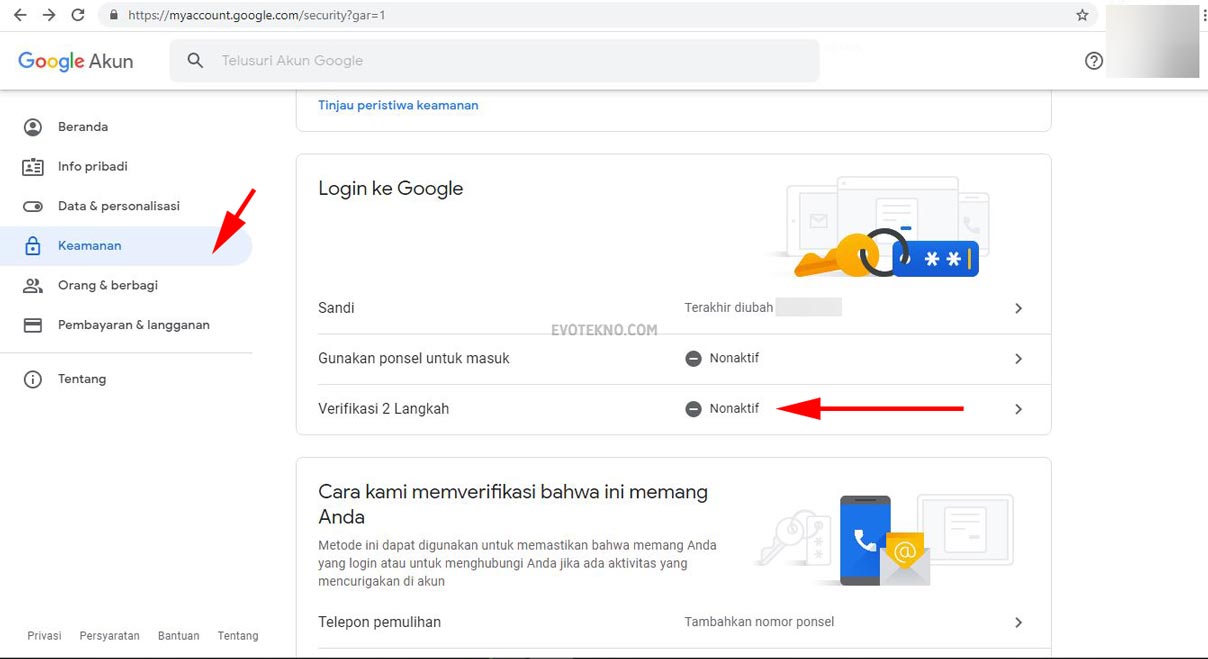Go back with browser back arrow

click(20, 15)
